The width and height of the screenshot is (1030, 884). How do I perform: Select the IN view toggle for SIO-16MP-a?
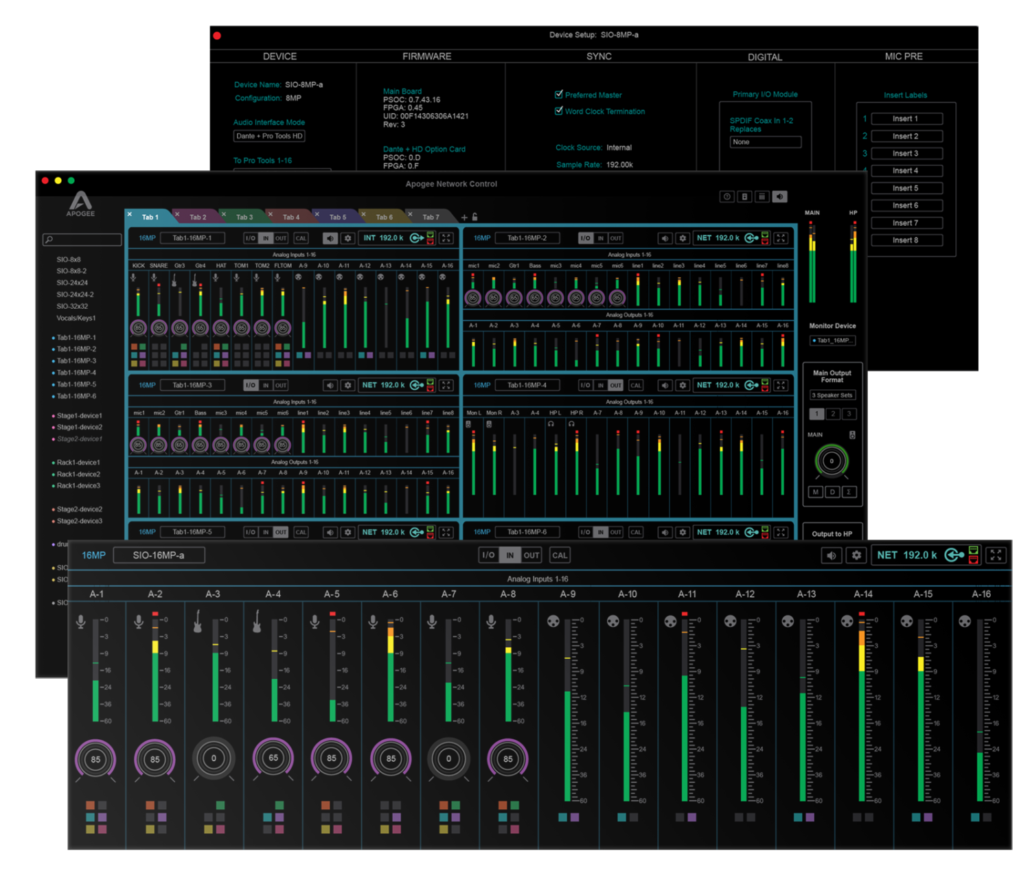510,555
